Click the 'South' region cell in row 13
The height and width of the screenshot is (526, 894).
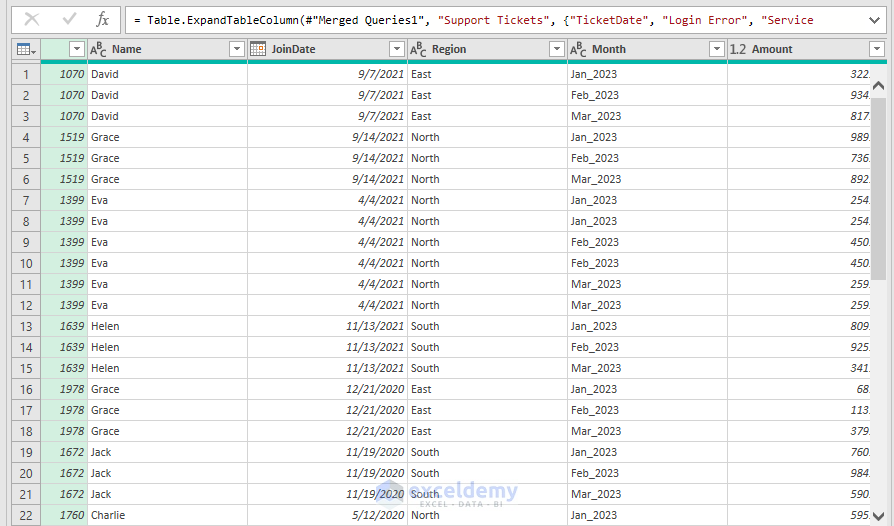487,326
